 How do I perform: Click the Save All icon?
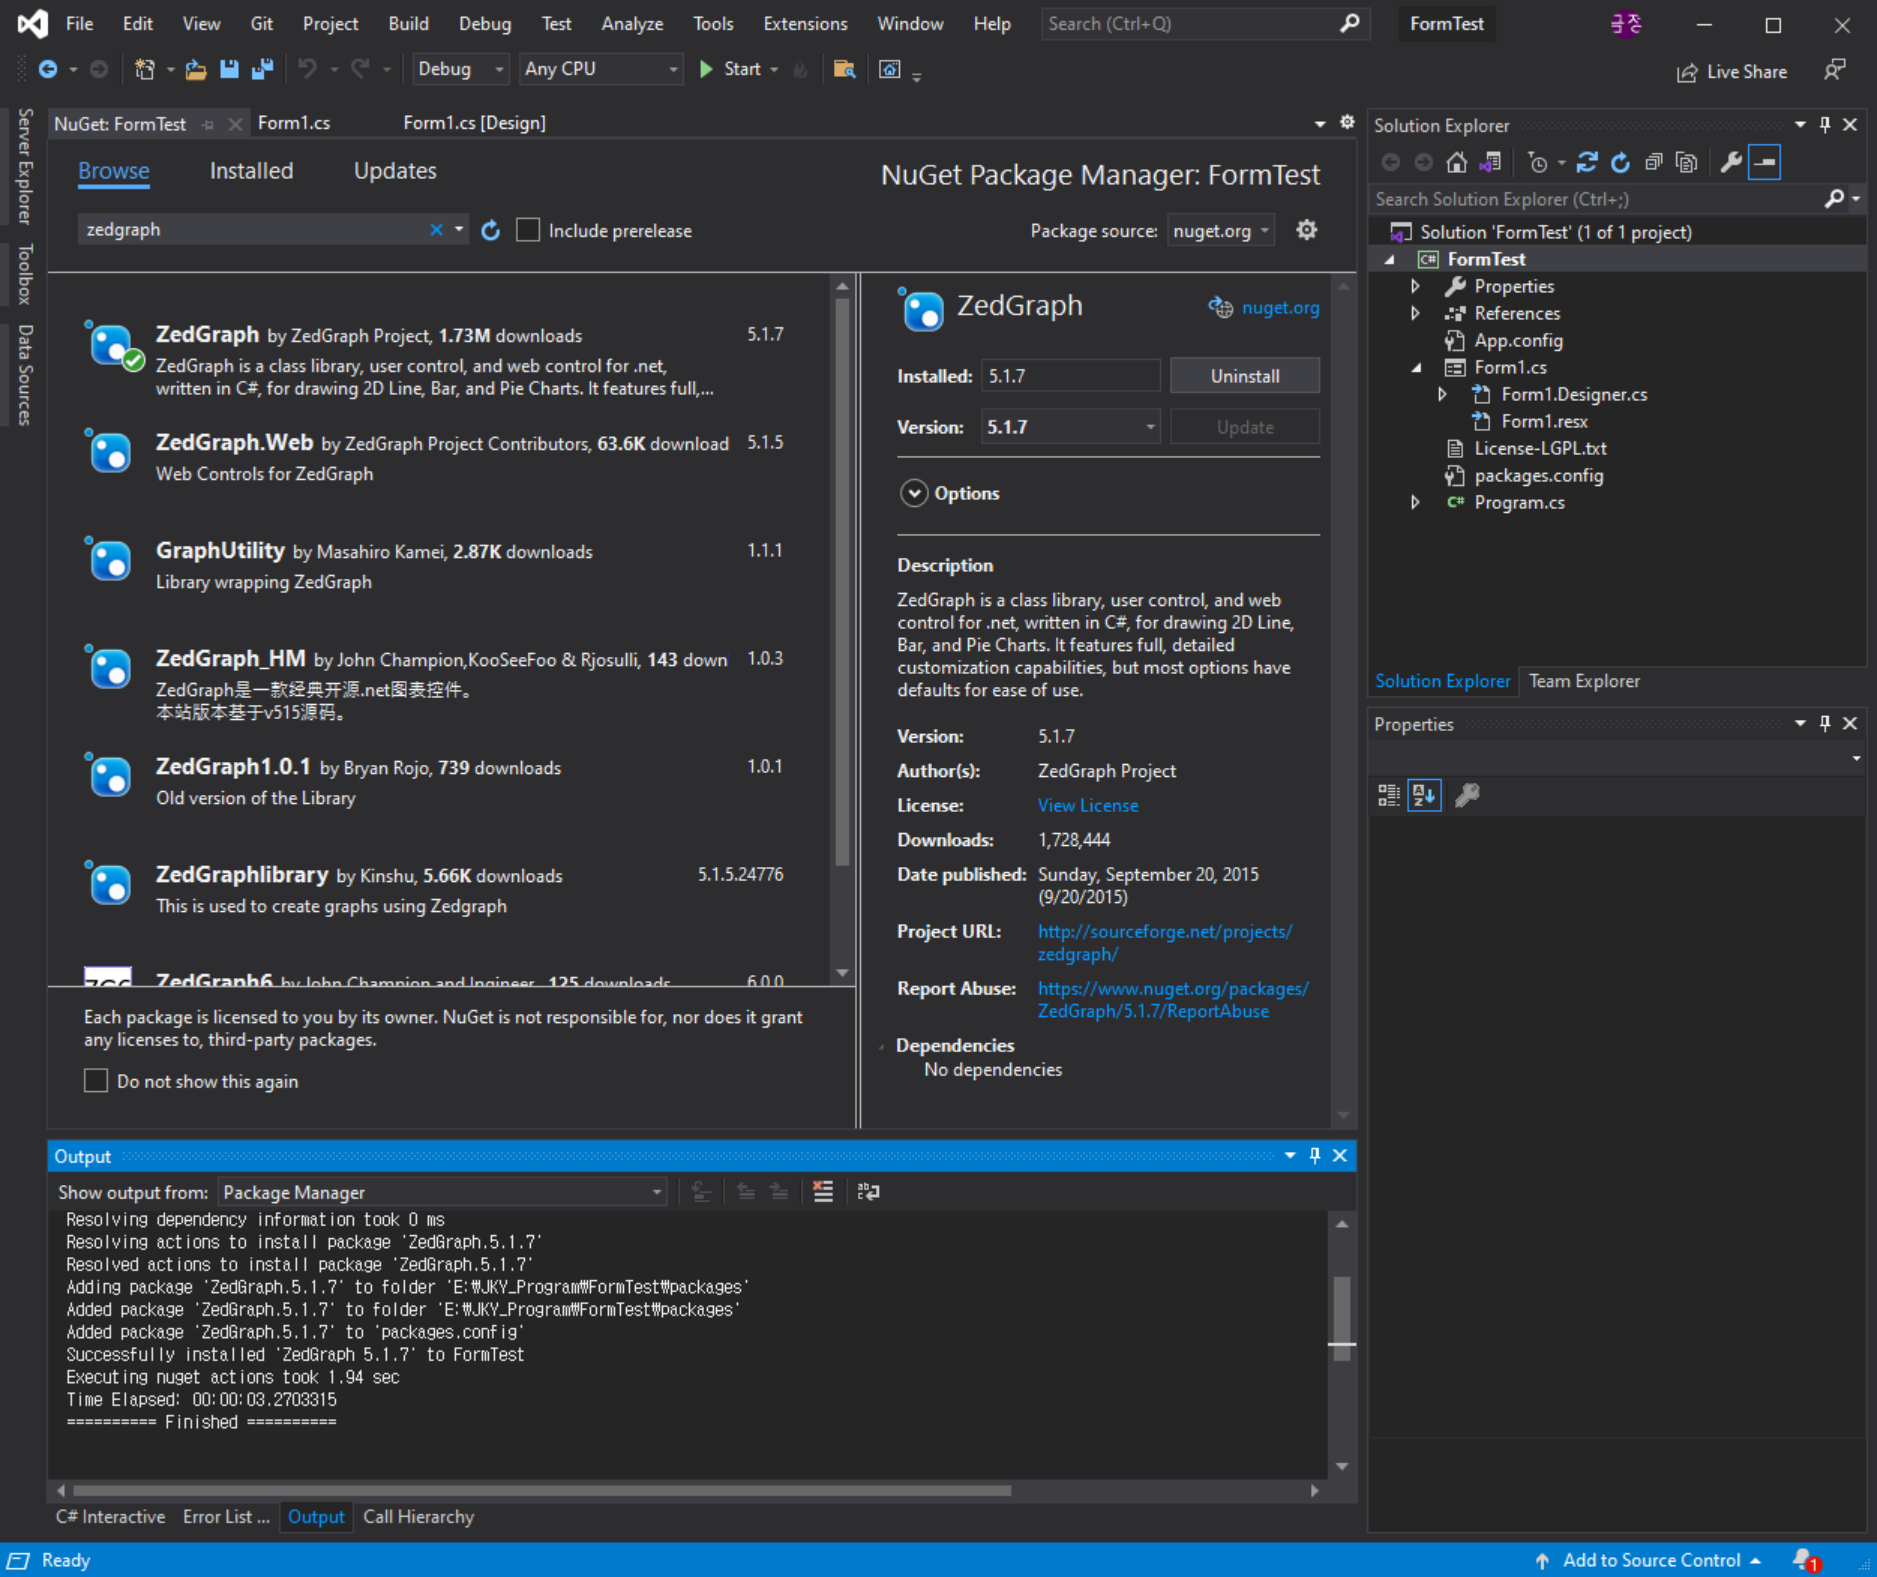263,69
